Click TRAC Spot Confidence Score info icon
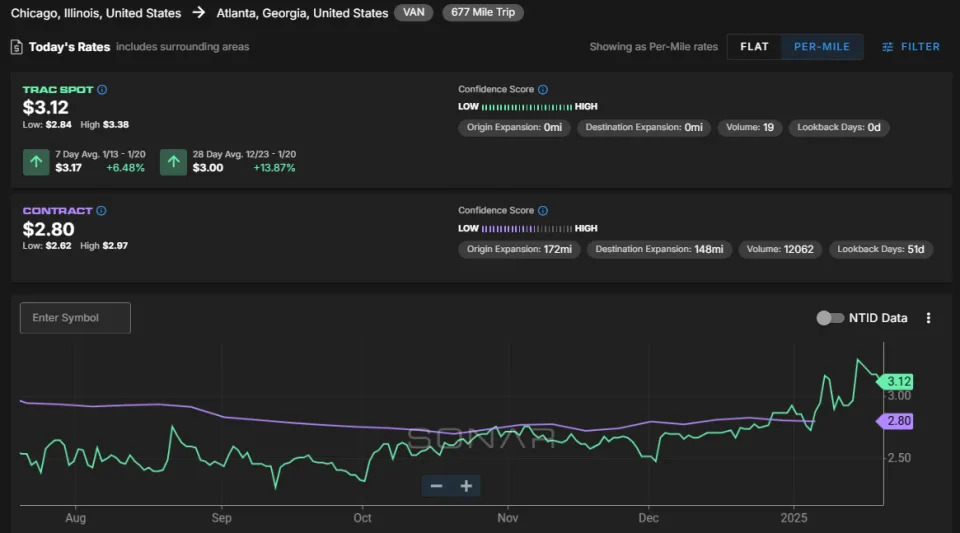The width and height of the screenshot is (960, 533). point(543,89)
